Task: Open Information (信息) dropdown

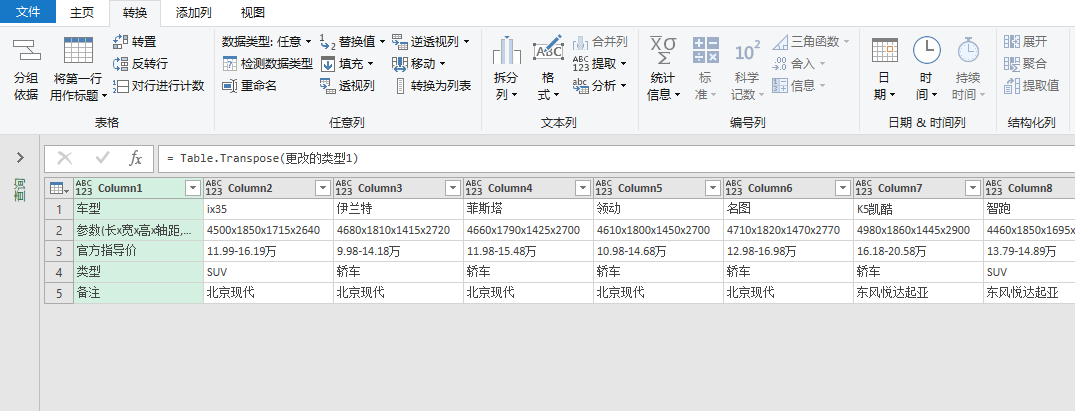Action: pyautogui.click(x=799, y=86)
